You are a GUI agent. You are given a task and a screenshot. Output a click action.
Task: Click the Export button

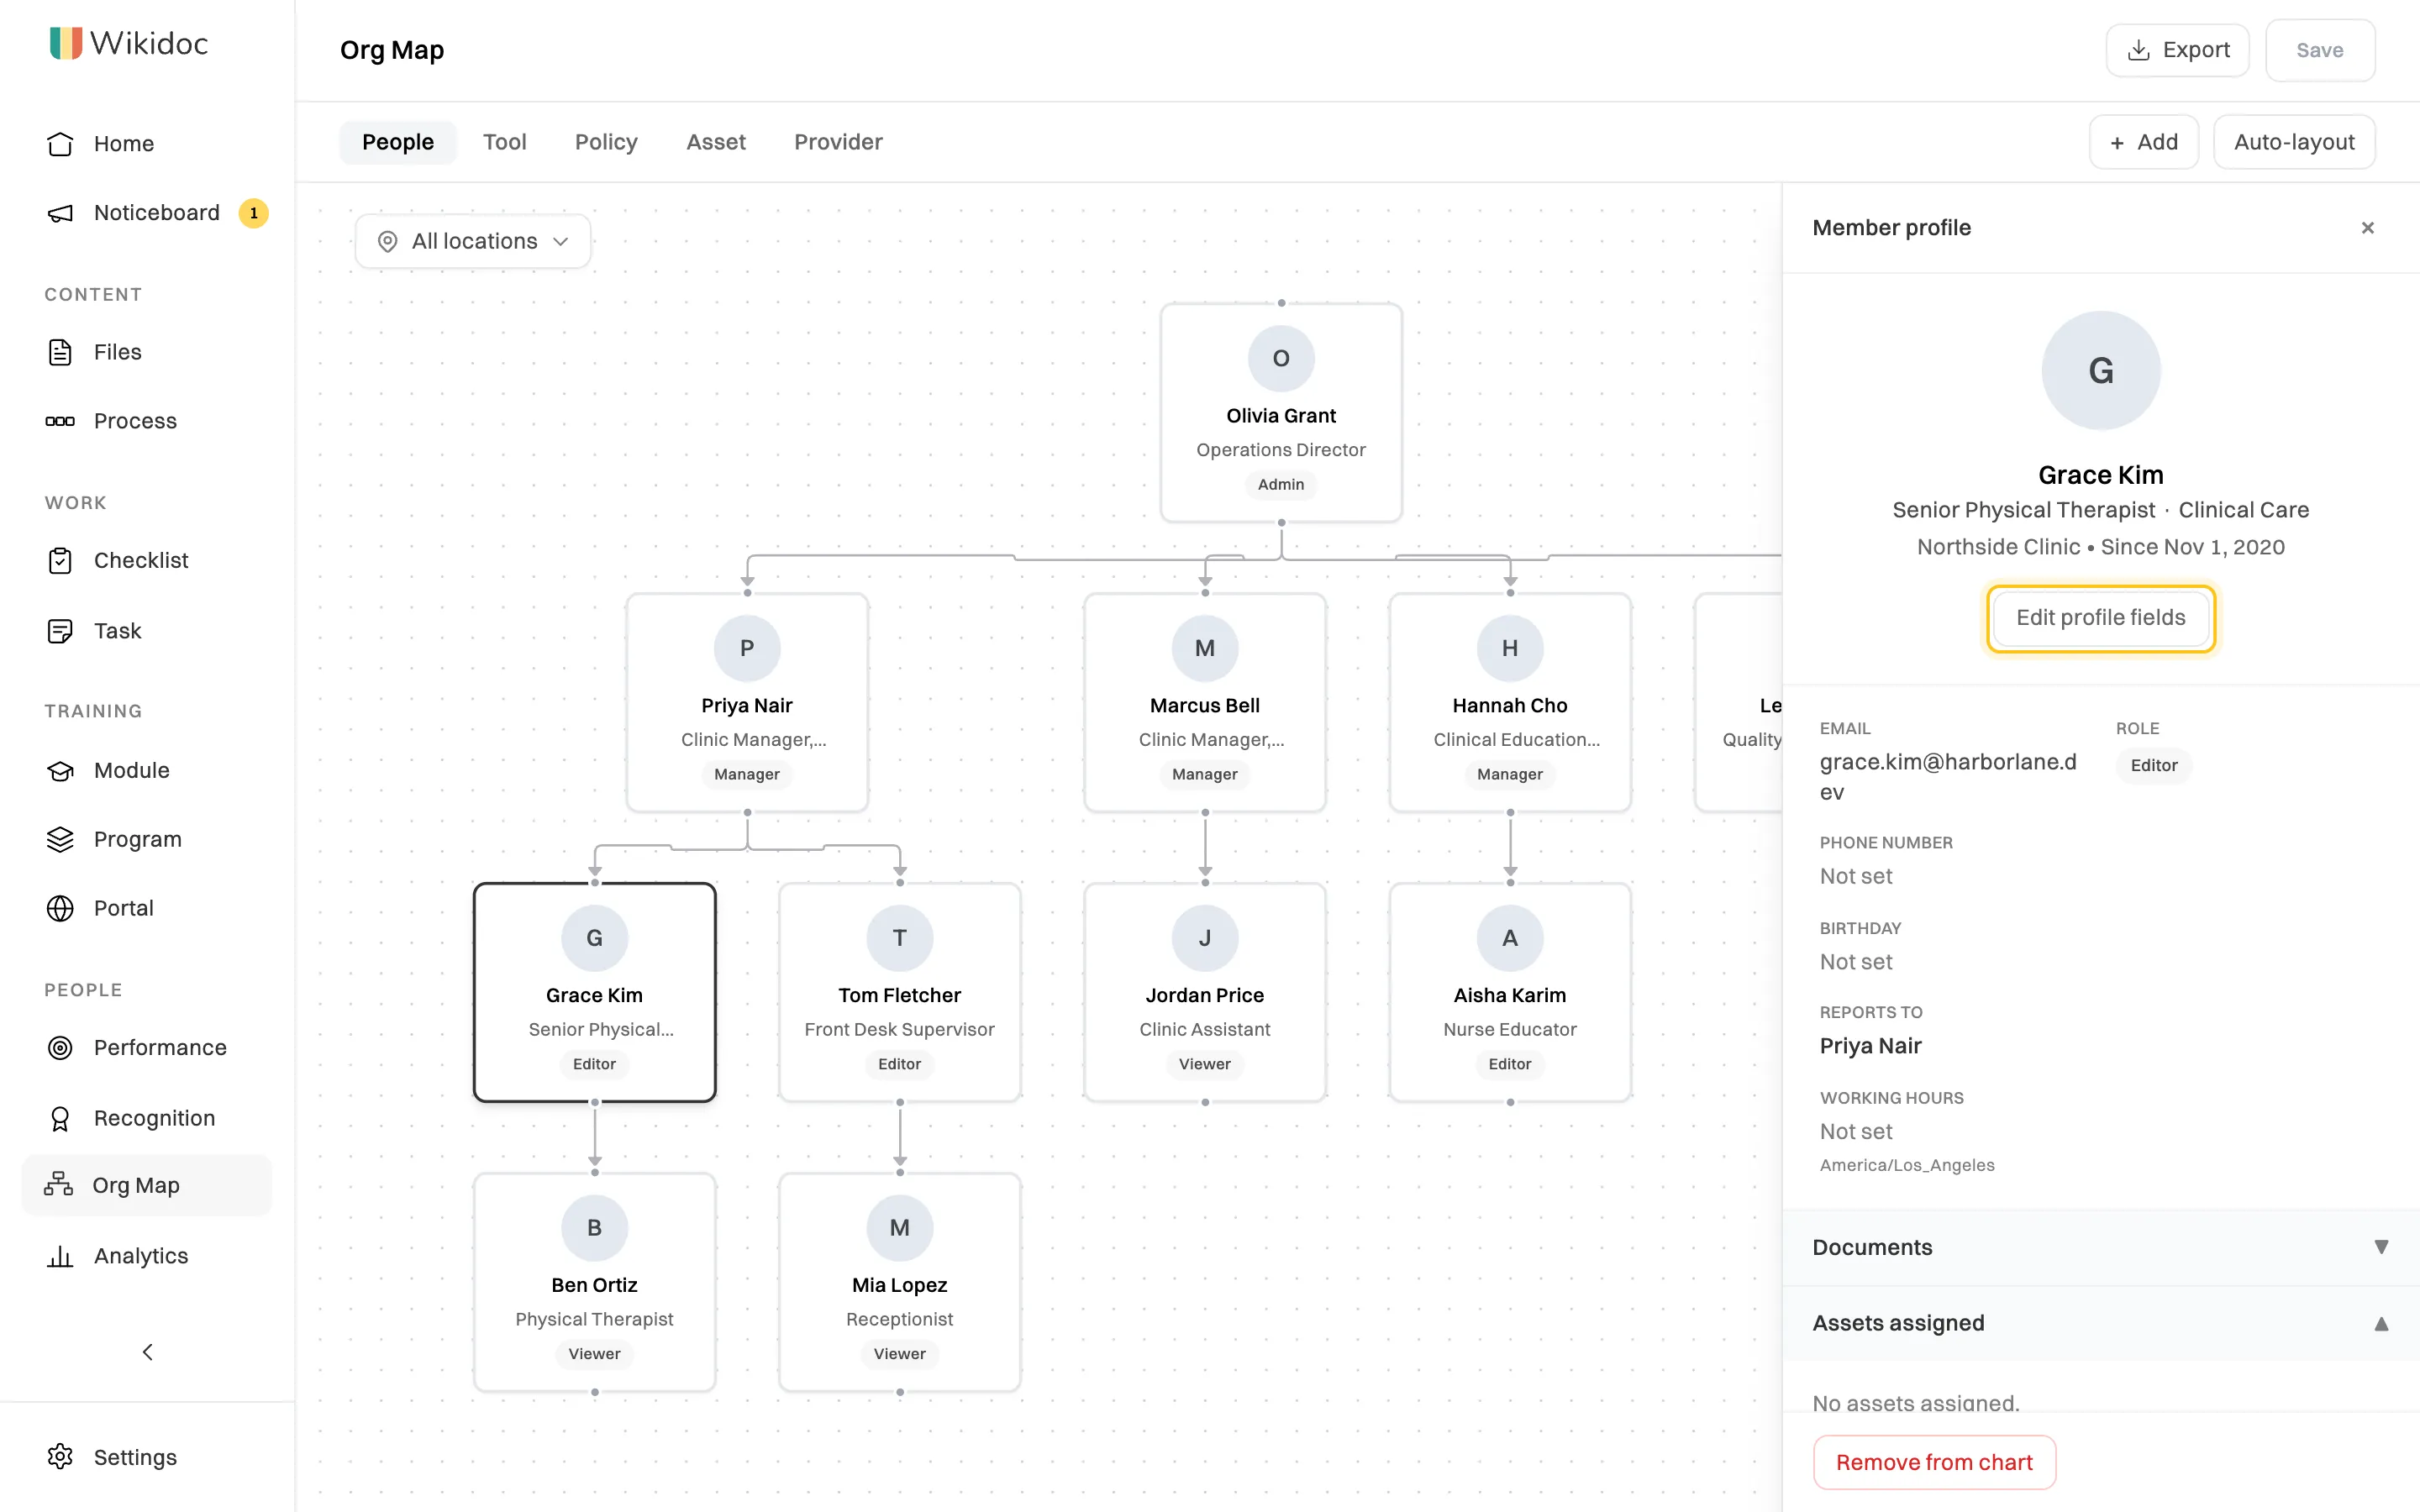(2177, 50)
